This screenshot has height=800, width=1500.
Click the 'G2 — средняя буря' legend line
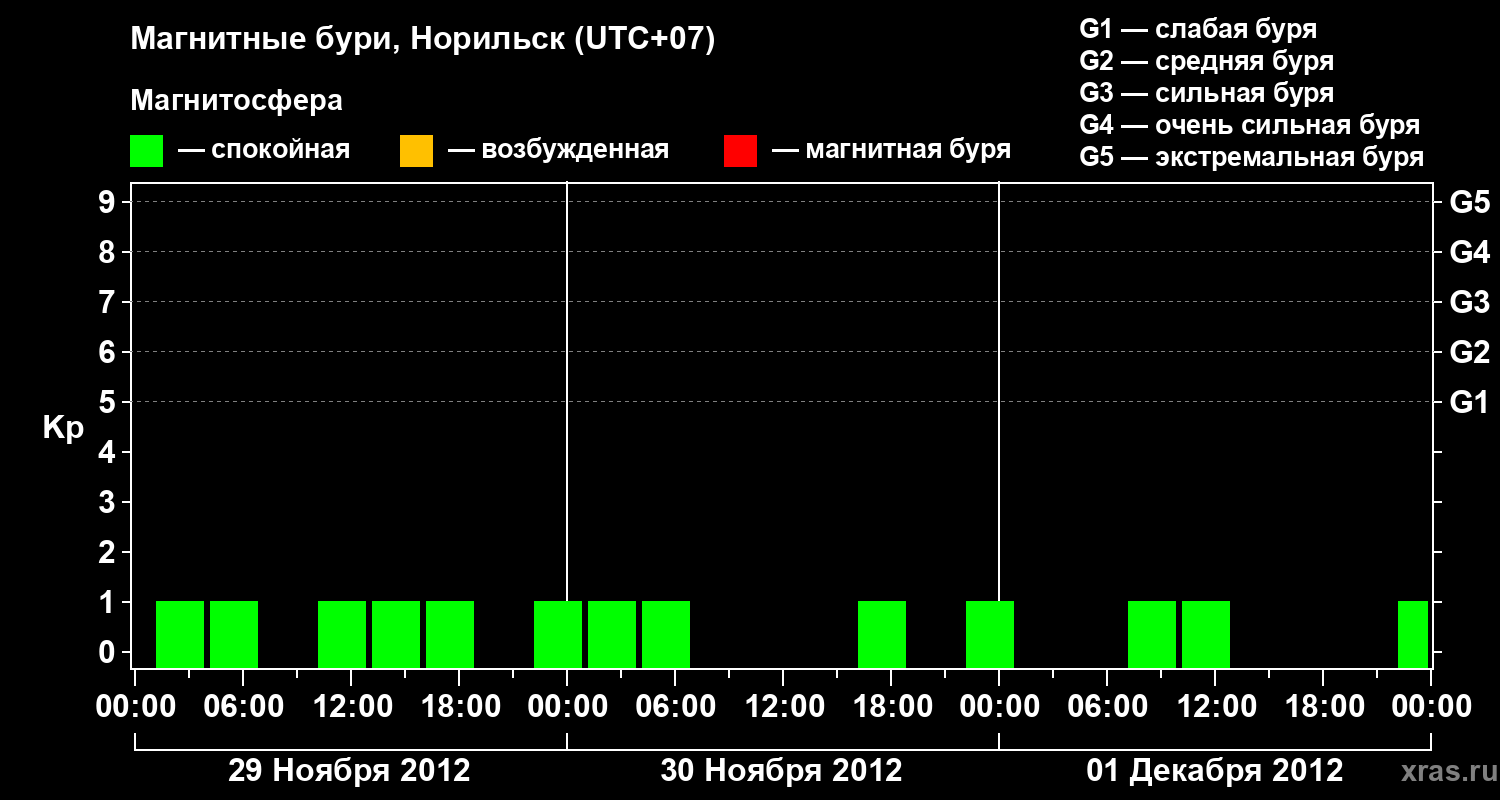point(1207,61)
